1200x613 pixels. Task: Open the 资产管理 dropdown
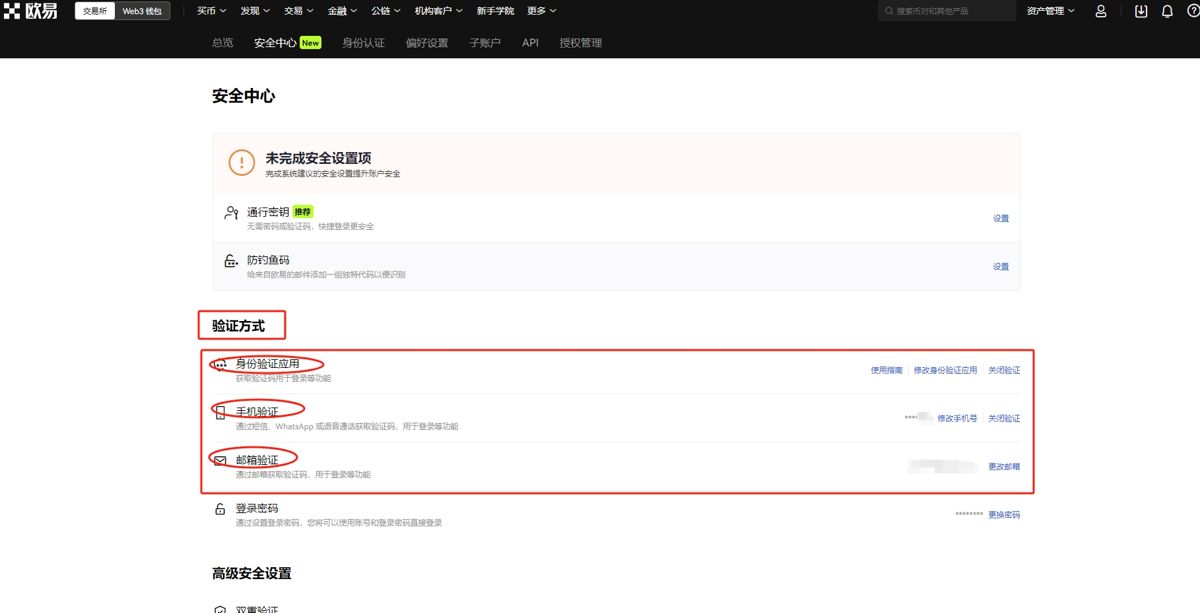[1052, 11]
